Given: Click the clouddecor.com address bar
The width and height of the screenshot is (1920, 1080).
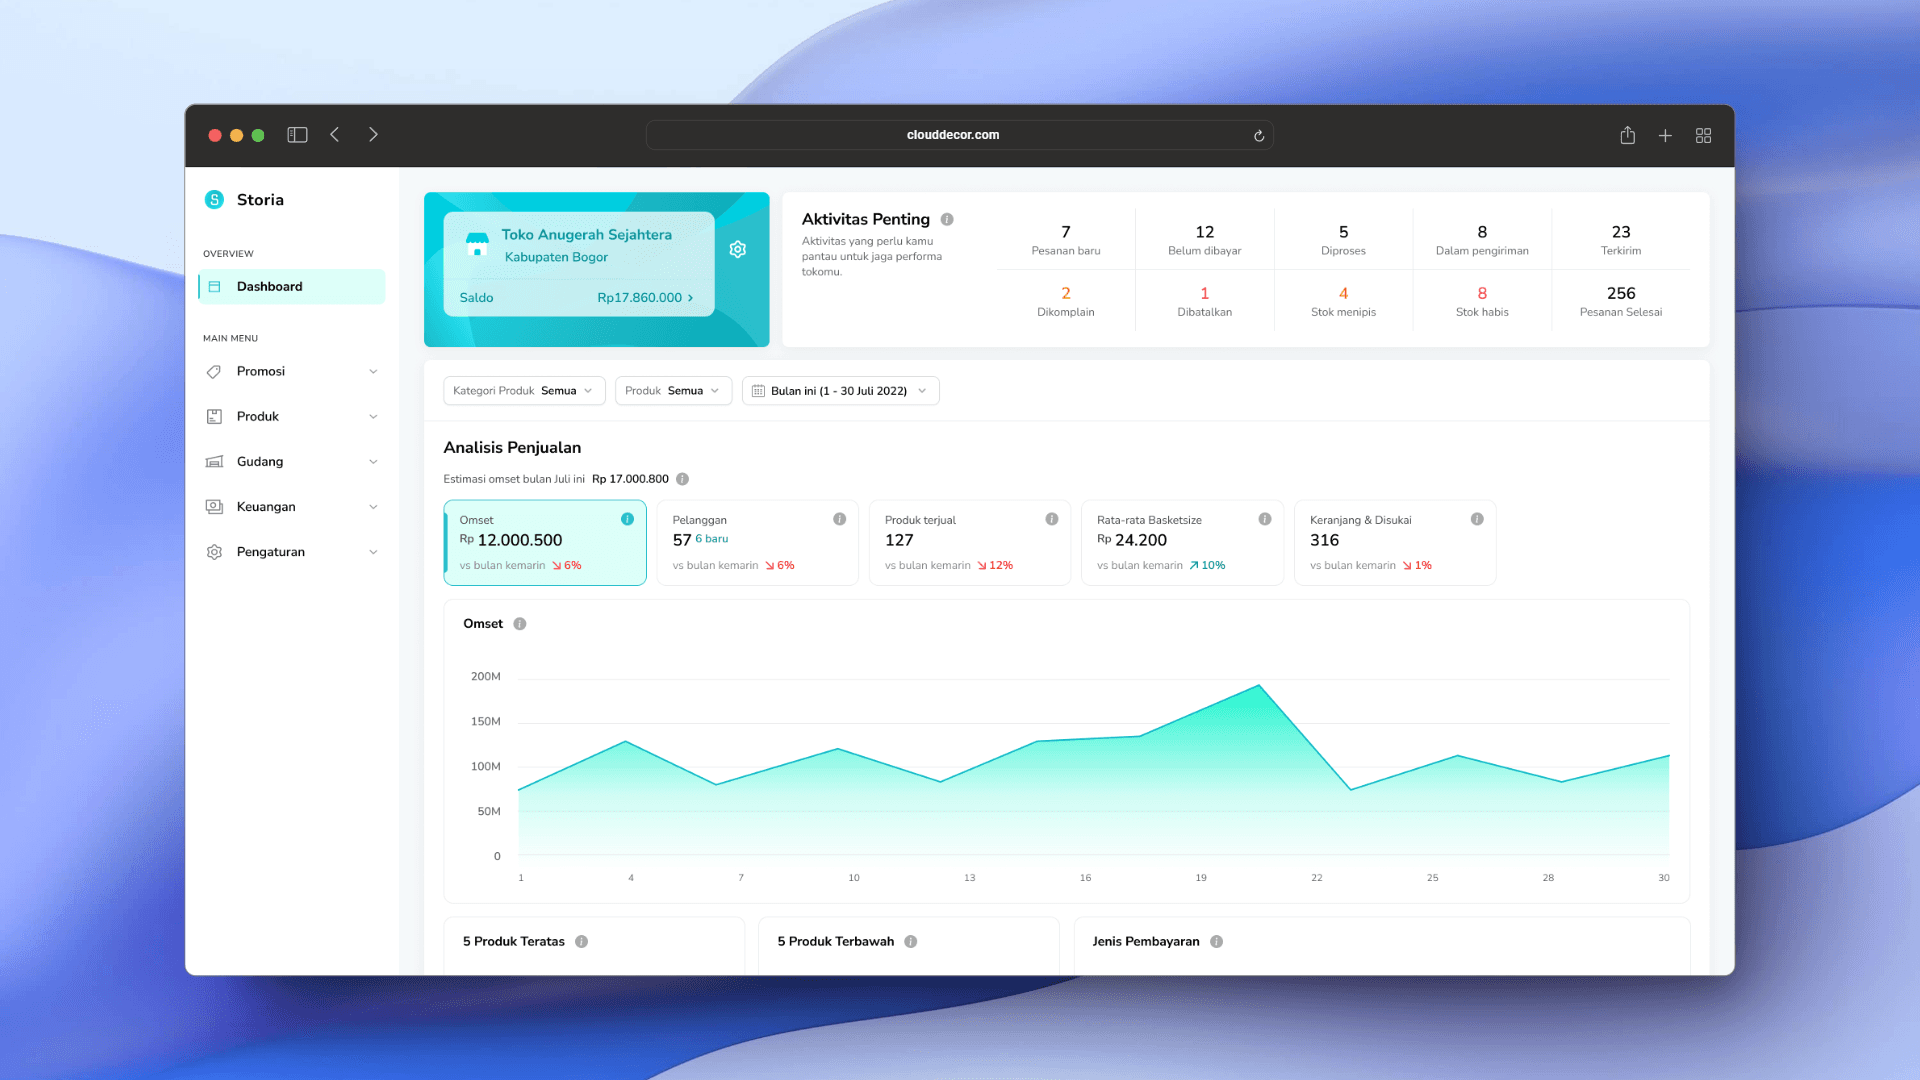Looking at the screenshot, I should [951, 135].
